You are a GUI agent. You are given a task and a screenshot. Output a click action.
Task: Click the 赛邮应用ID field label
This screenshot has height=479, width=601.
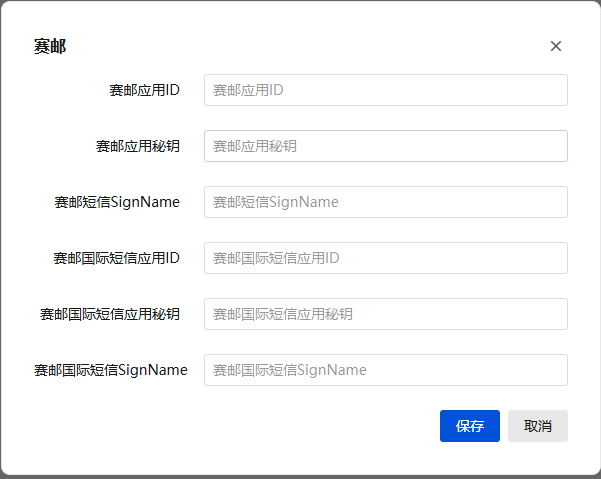[145, 90]
